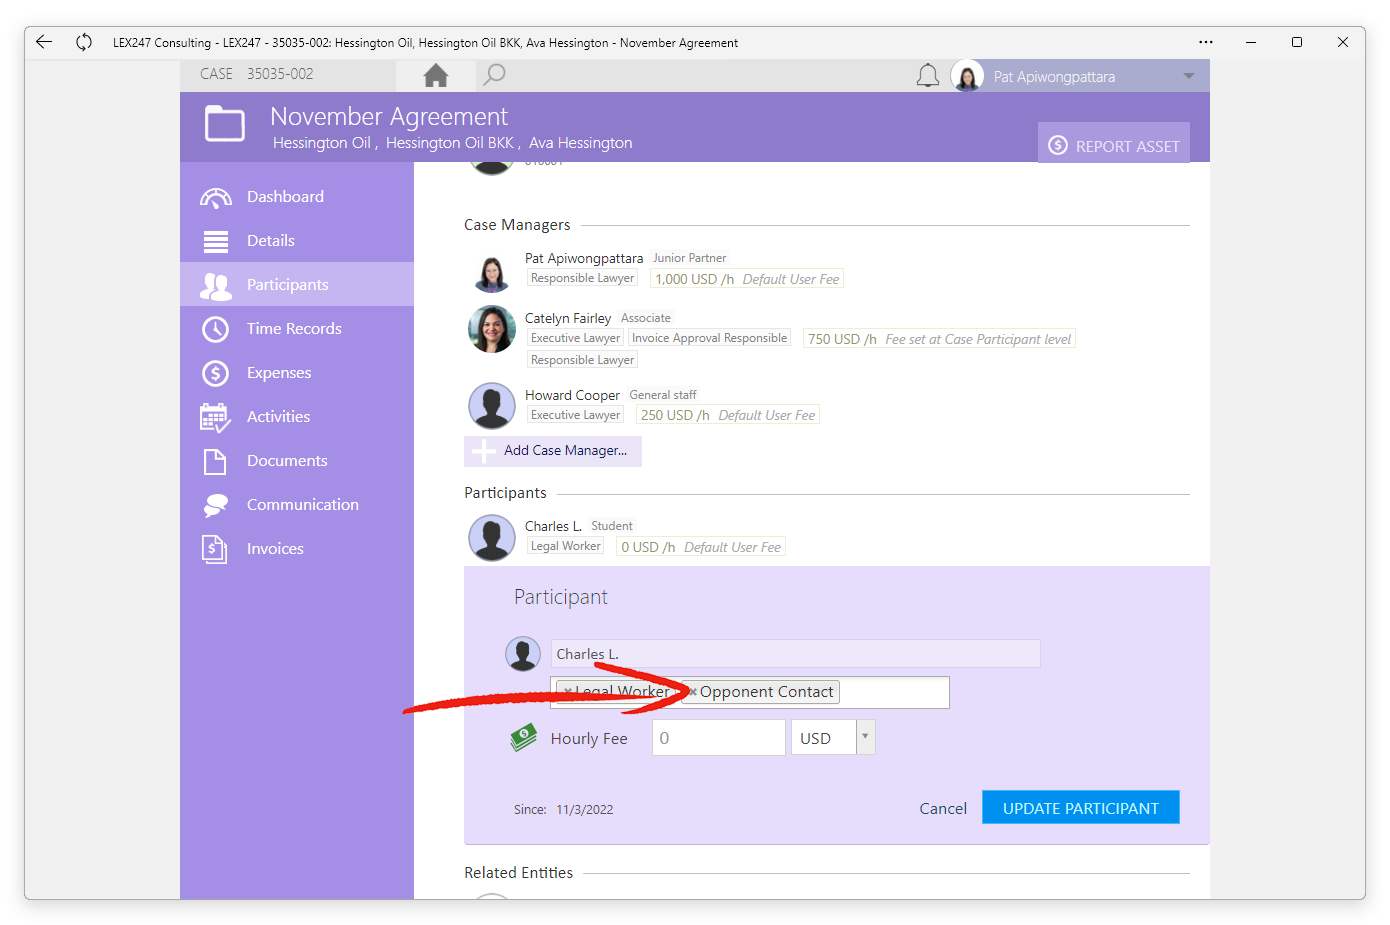Open the Details section
The height and width of the screenshot is (925, 1390).
(x=297, y=241)
